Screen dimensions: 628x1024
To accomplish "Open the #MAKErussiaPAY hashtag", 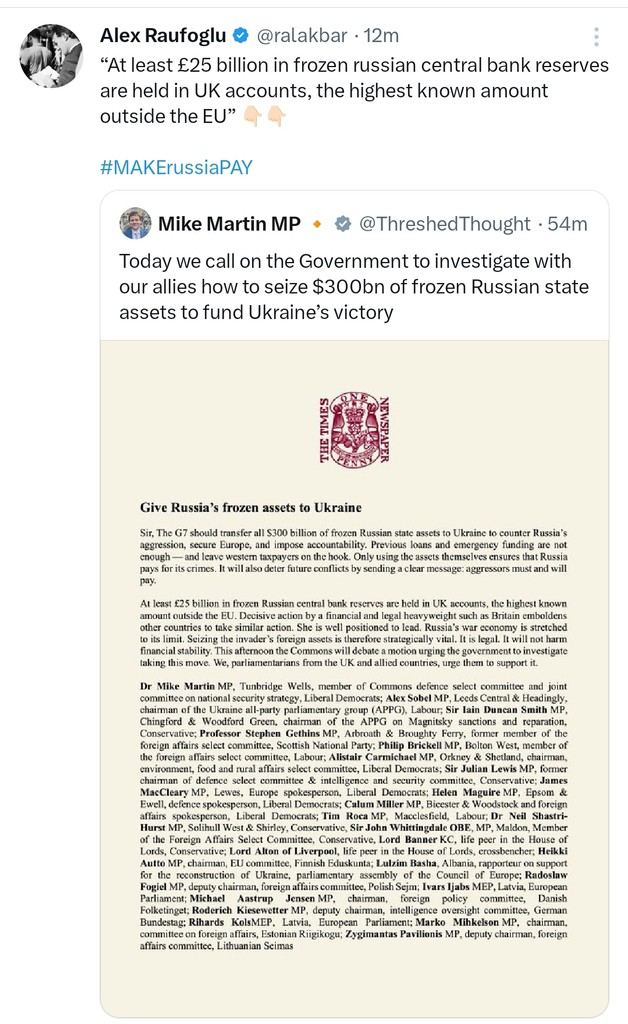I will coord(176,166).
